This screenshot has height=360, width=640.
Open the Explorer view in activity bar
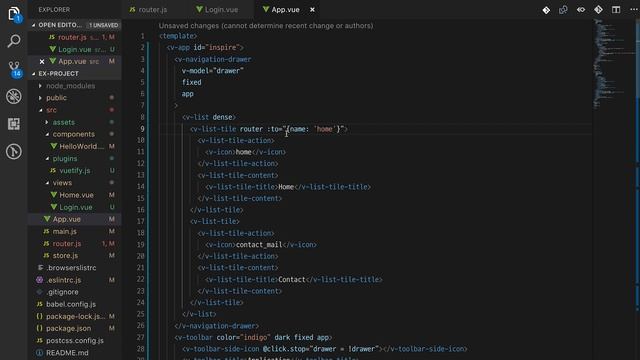point(13,14)
